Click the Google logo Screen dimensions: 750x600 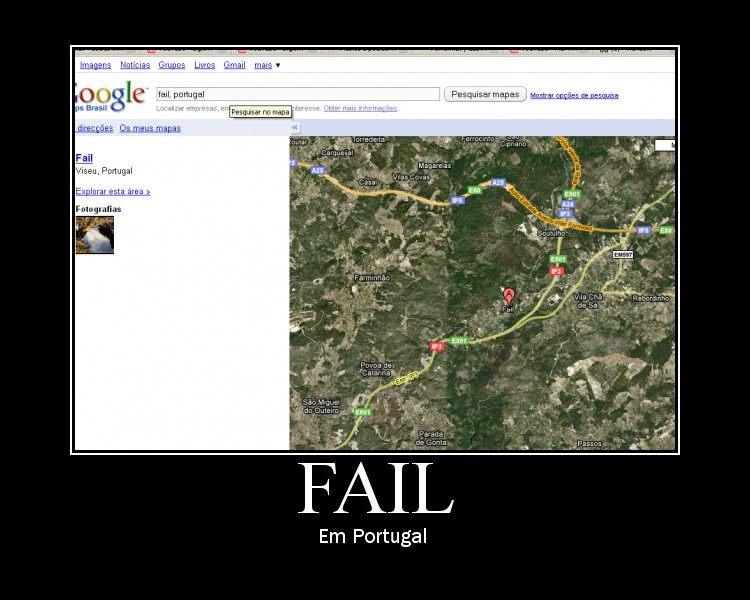point(110,96)
